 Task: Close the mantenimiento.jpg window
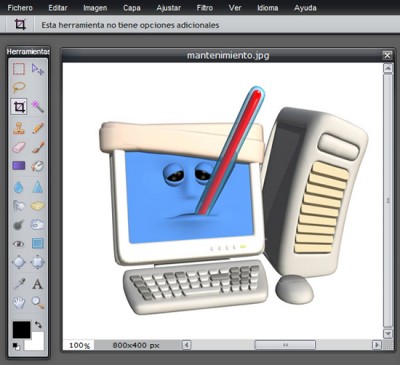pos(387,55)
